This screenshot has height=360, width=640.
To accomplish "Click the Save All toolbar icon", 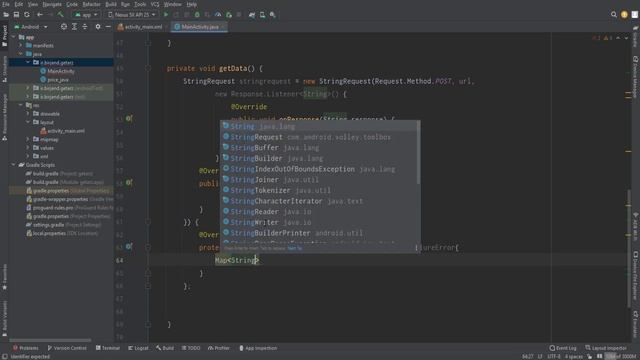I will click(x=16, y=15).
